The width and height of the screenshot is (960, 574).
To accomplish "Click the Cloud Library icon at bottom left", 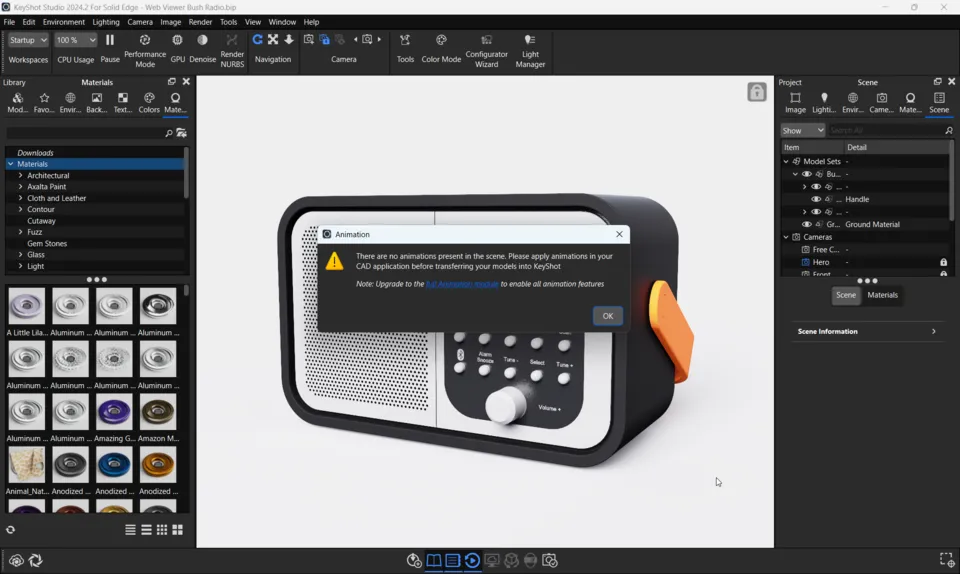I will pos(17,560).
